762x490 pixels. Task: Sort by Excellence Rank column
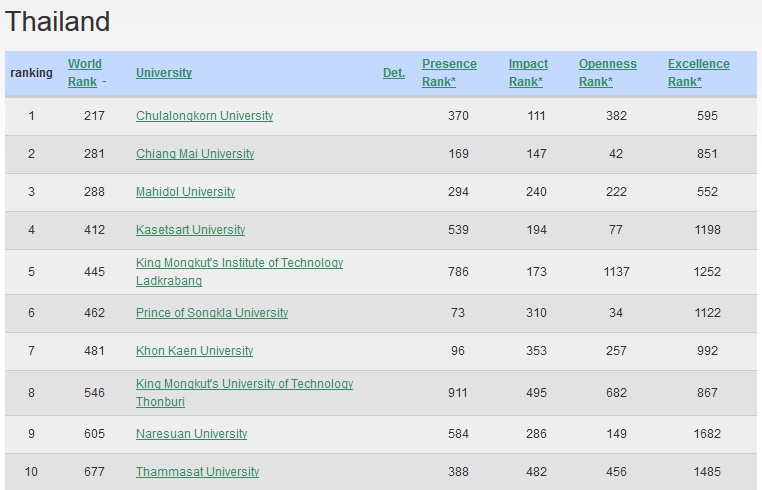(698, 72)
